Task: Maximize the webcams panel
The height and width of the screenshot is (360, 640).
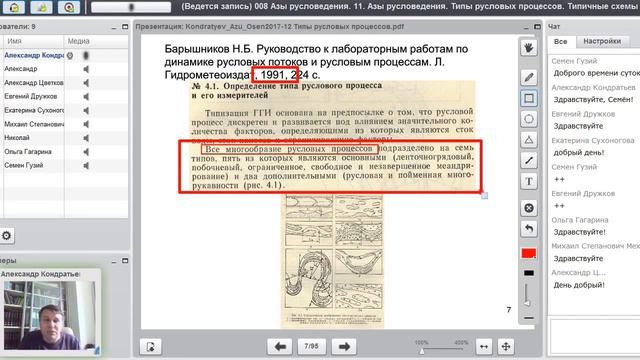Action: coord(125,260)
